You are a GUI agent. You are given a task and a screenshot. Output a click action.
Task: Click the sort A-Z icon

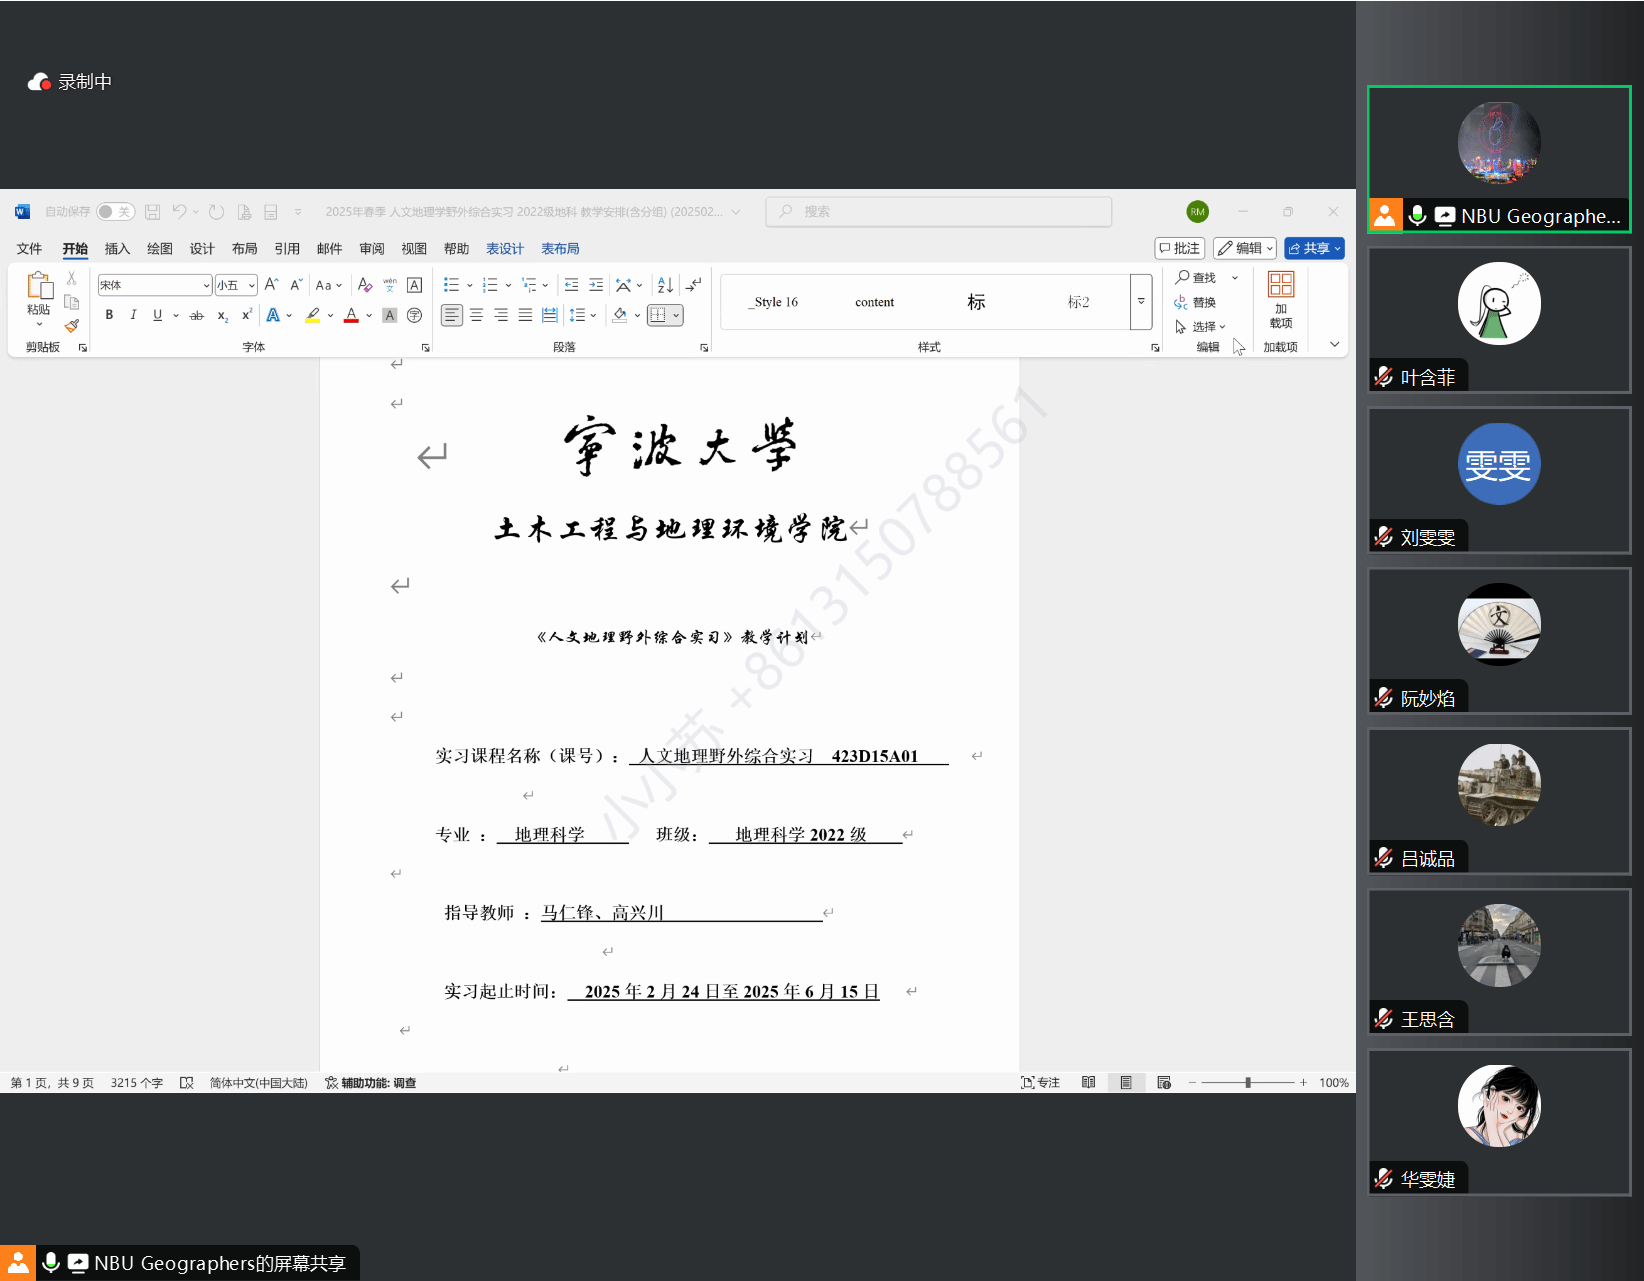click(665, 285)
